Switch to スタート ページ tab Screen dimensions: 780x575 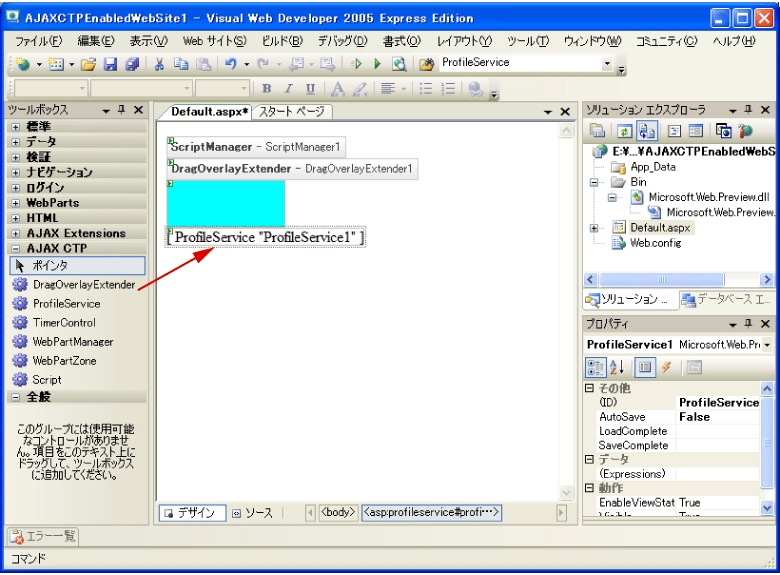click(x=292, y=112)
